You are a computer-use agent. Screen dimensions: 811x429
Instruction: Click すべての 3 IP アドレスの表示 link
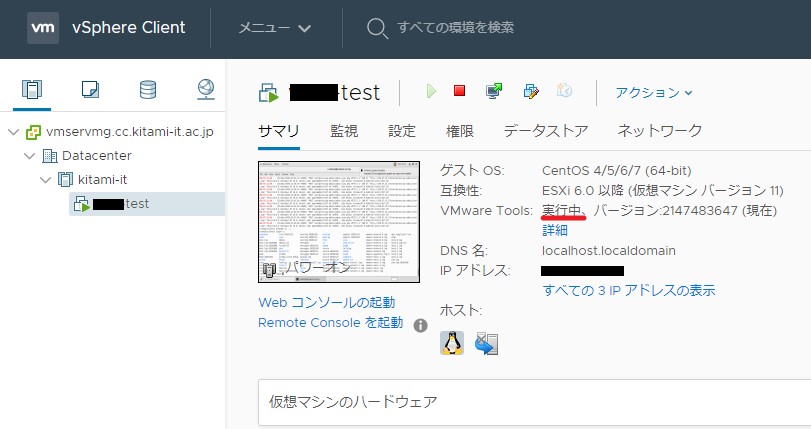(629, 290)
